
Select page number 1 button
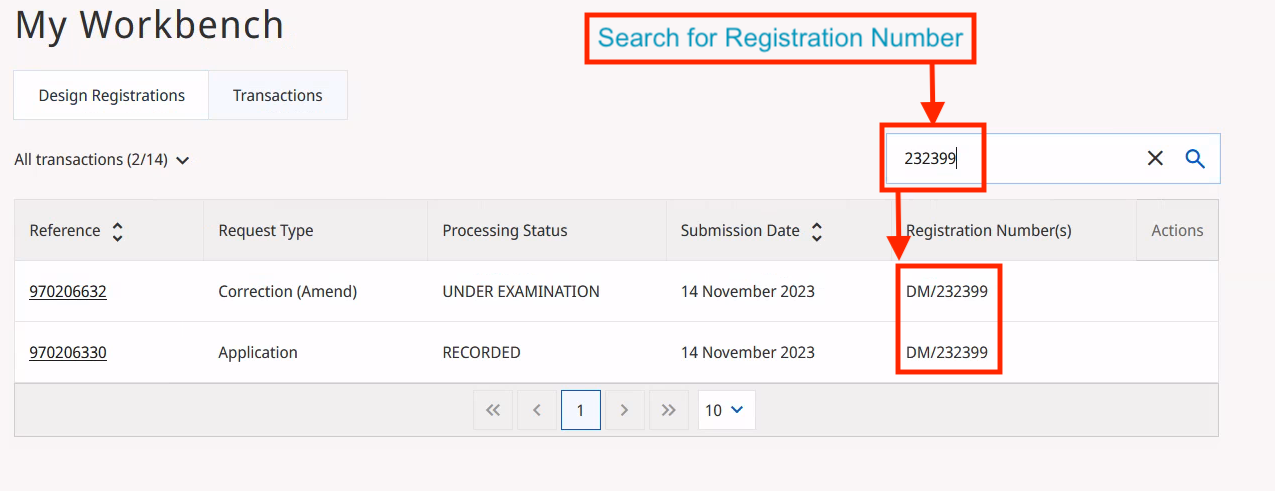click(x=581, y=410)
